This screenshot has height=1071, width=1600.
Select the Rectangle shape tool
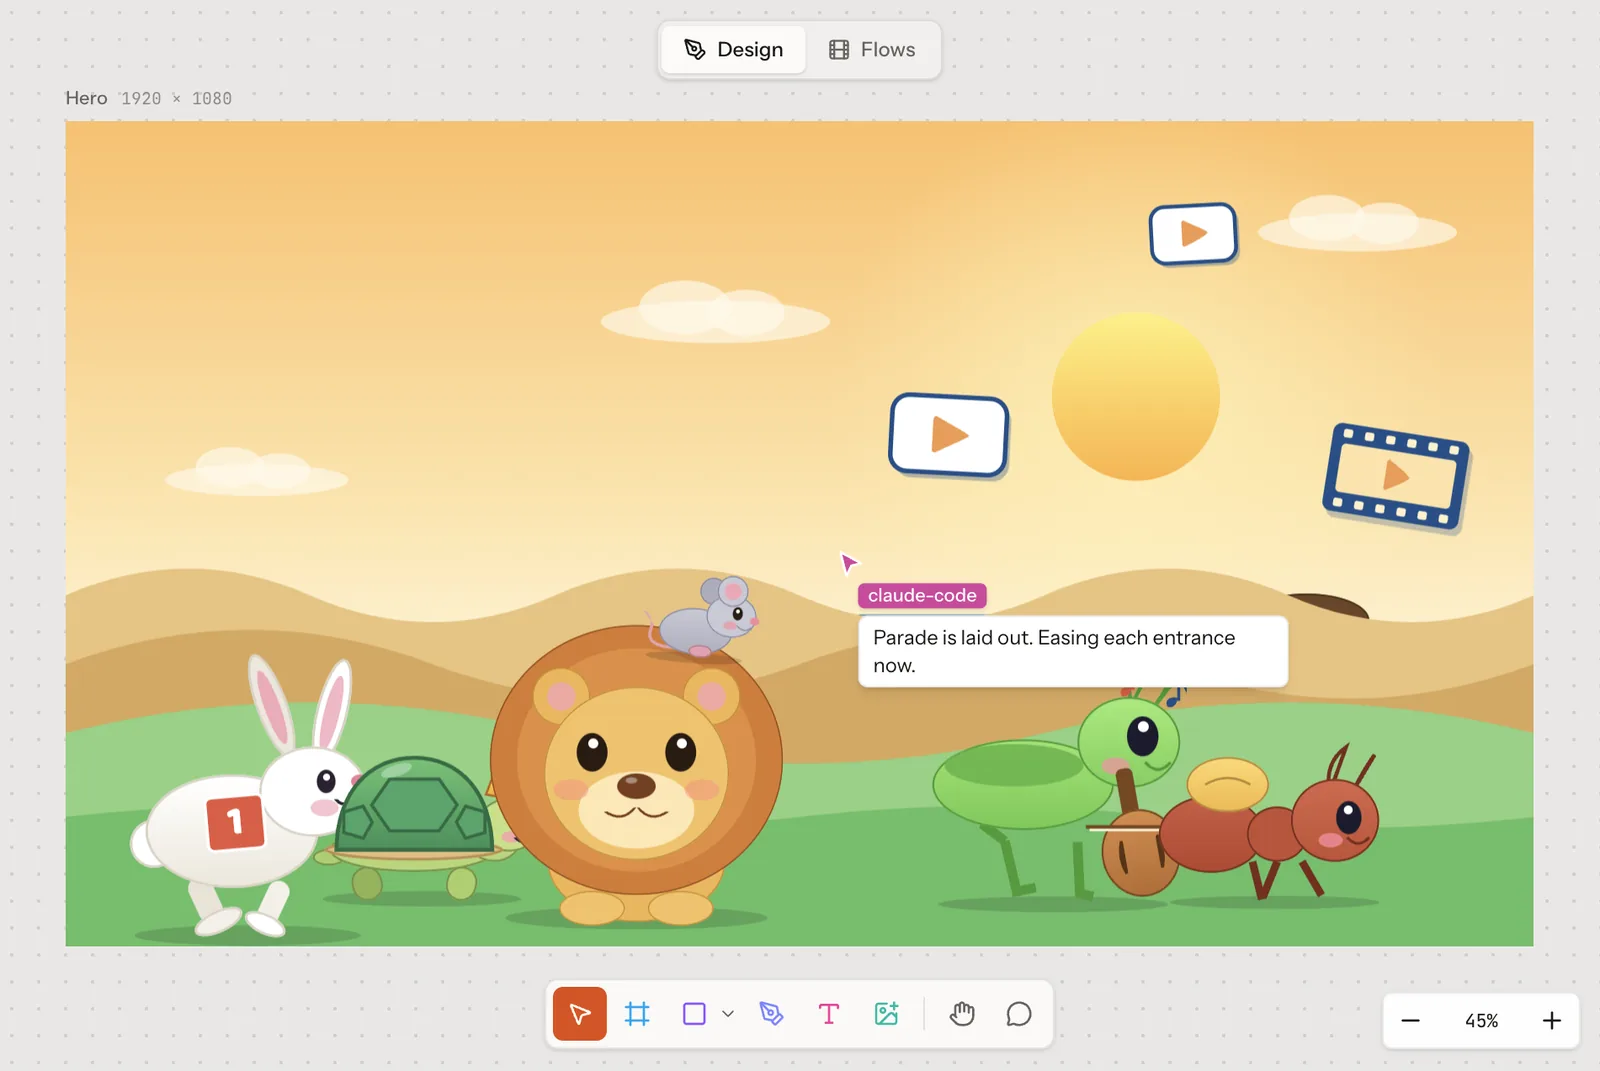click(x=694, y=1014)
